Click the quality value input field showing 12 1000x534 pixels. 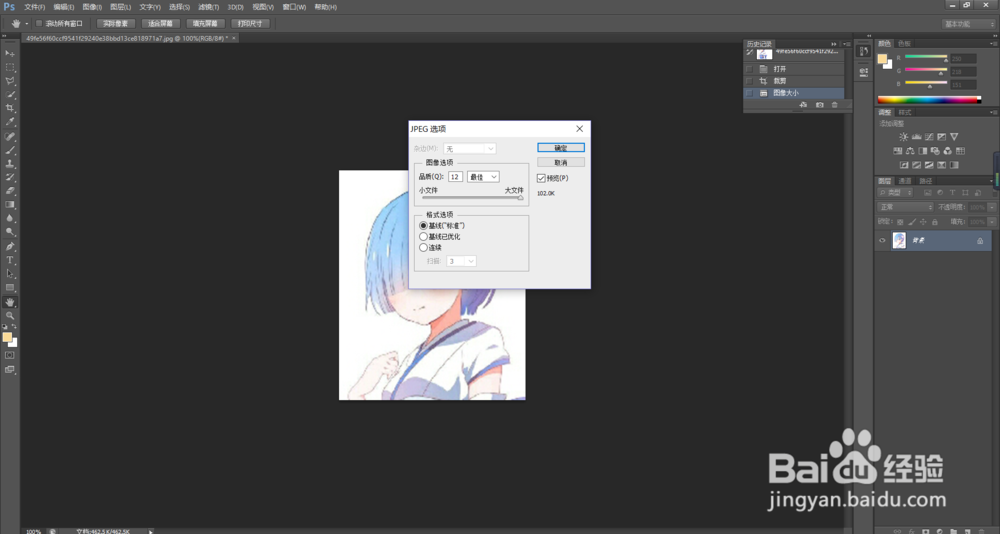pos(455,177)
